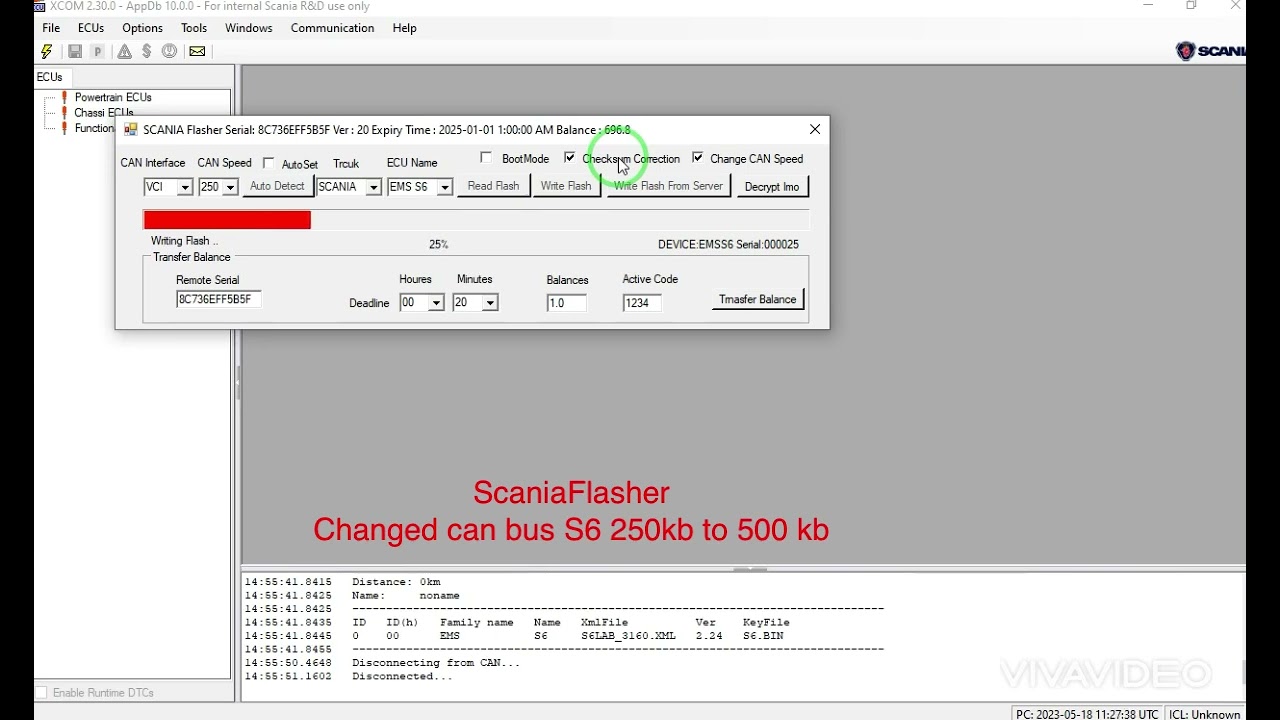This screenshot has width=1280, height=720.
Task: Open the Windows menu
Action: pos(249,28)
